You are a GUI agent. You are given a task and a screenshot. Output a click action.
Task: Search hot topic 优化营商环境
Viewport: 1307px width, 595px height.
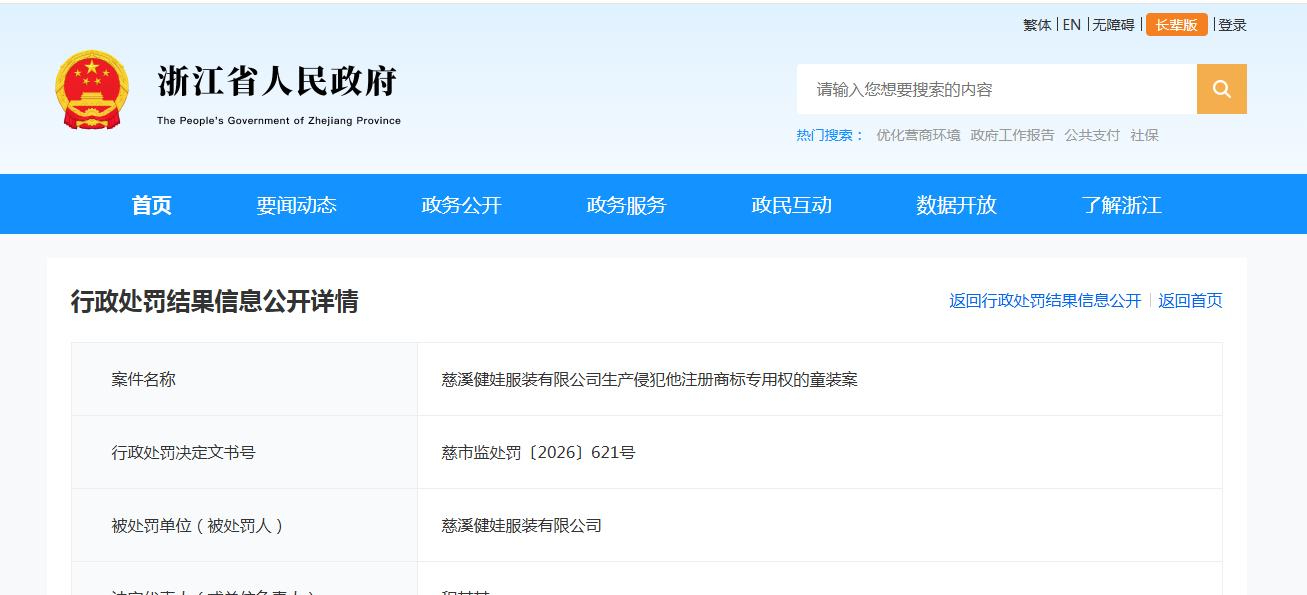918,135
